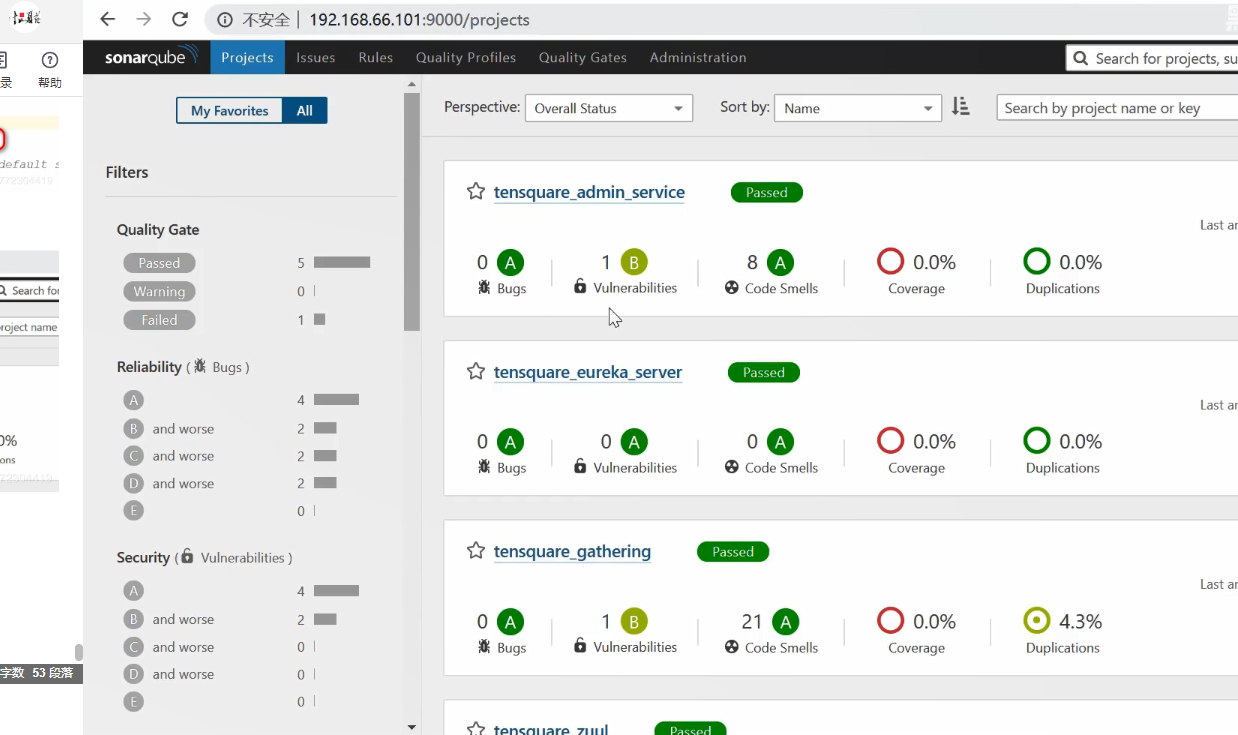The image size is (1238, 735).
Task: Click Bugs A rating of tensquare_gathering
Action: (510, 622)
